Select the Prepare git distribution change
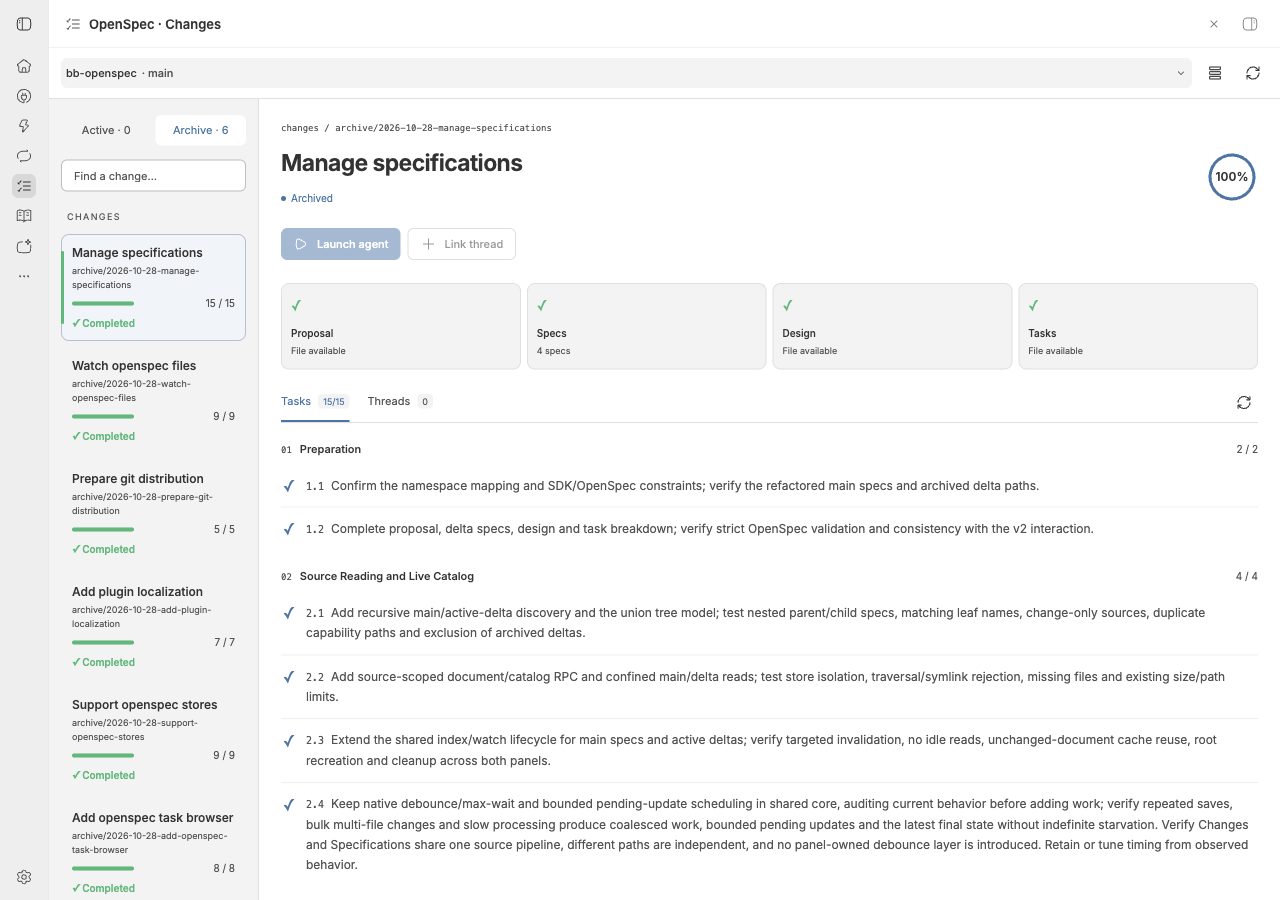Screen dimensions: 1280x900 [x=153, y=513]
